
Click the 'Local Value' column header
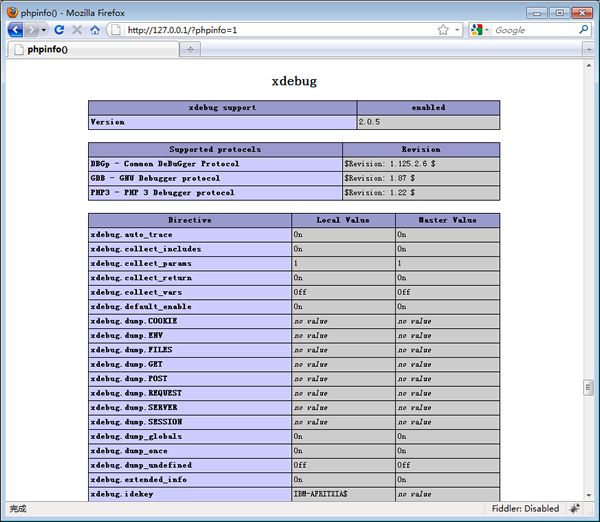[x=343, y=220]
